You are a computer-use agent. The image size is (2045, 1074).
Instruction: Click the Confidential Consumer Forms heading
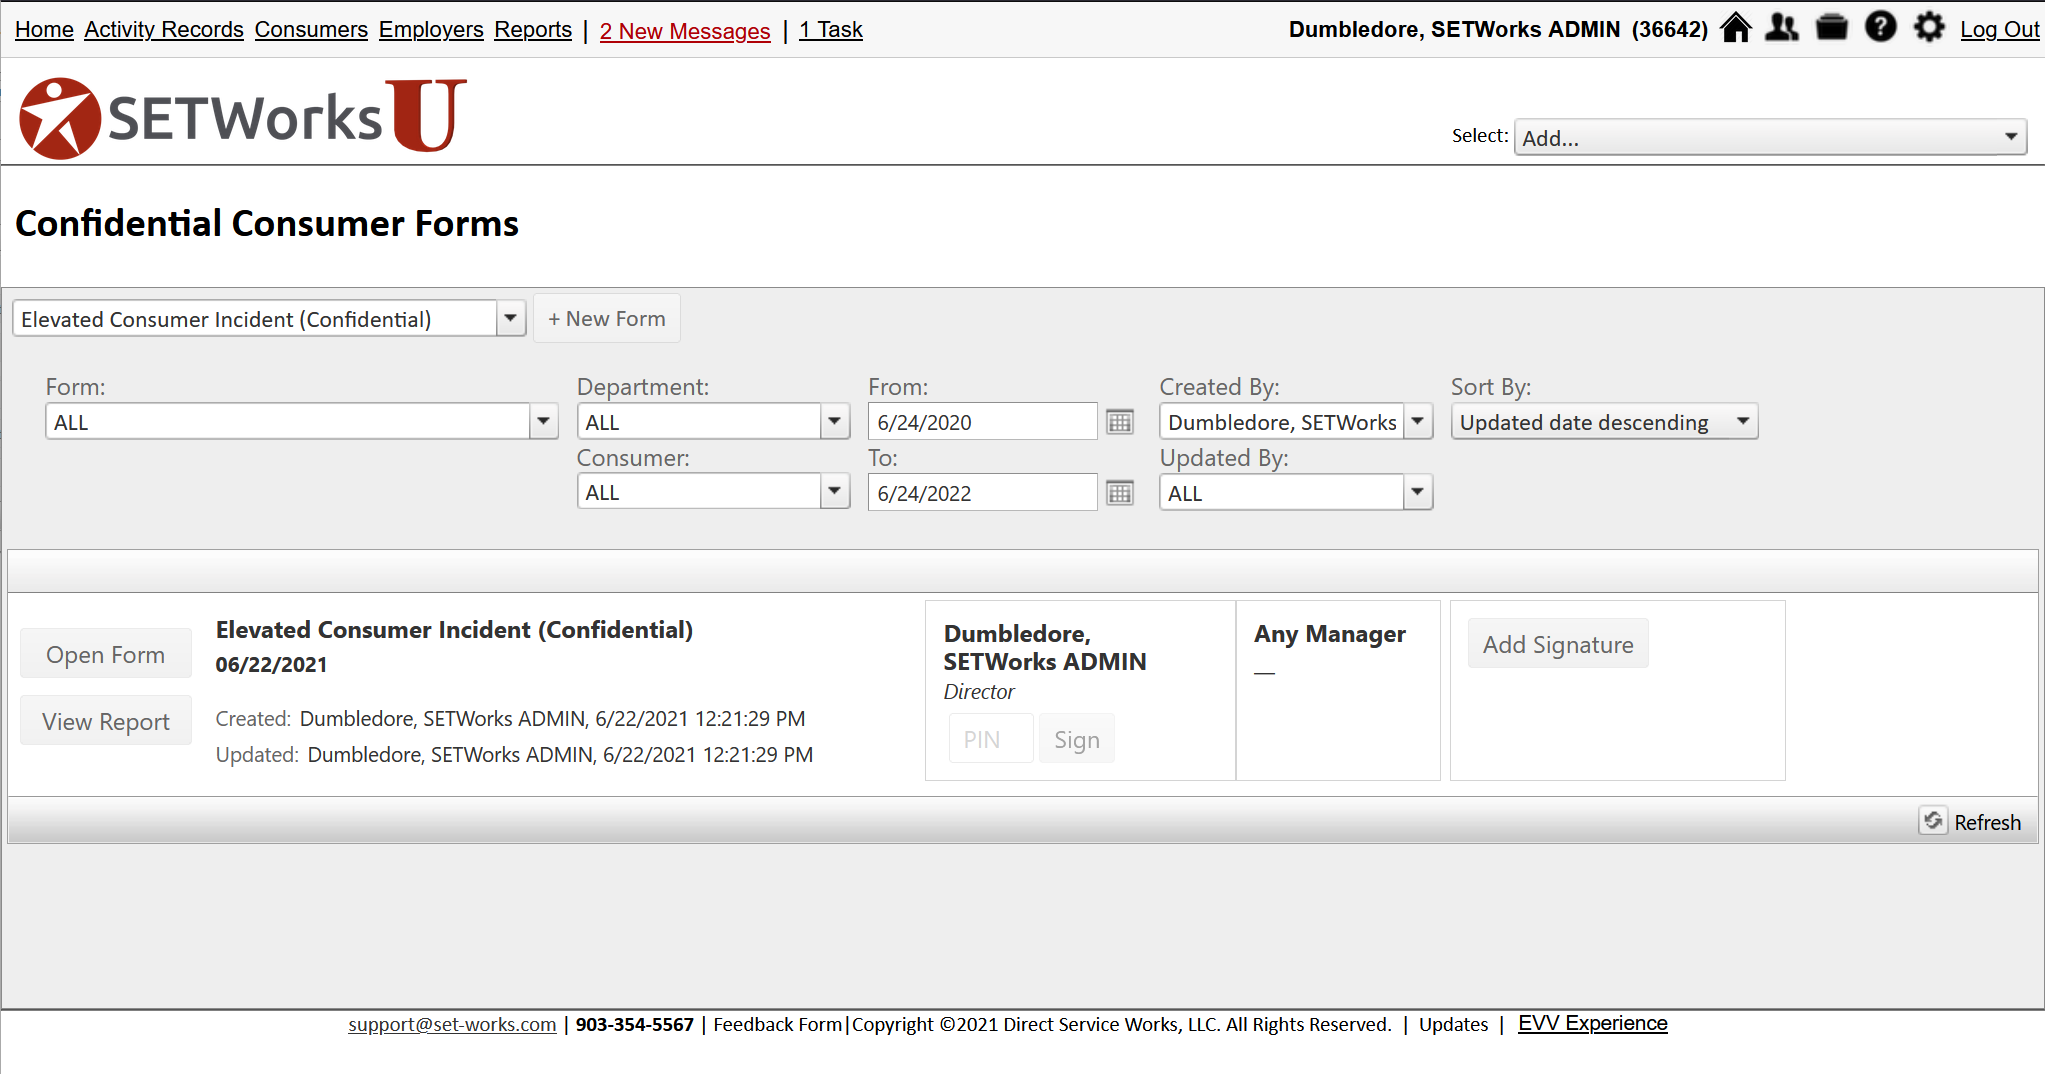click(267, 222)
